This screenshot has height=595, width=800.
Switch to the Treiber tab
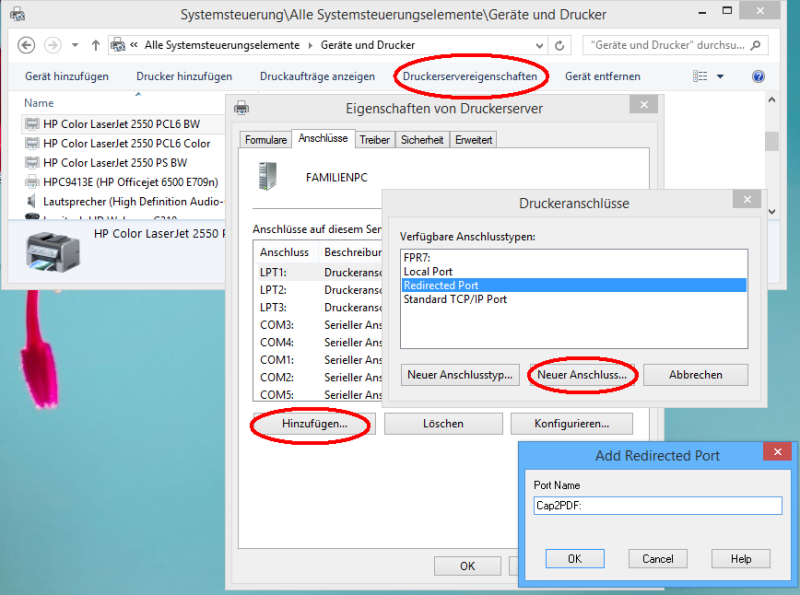pyautogui.click(x=374, y=141)
